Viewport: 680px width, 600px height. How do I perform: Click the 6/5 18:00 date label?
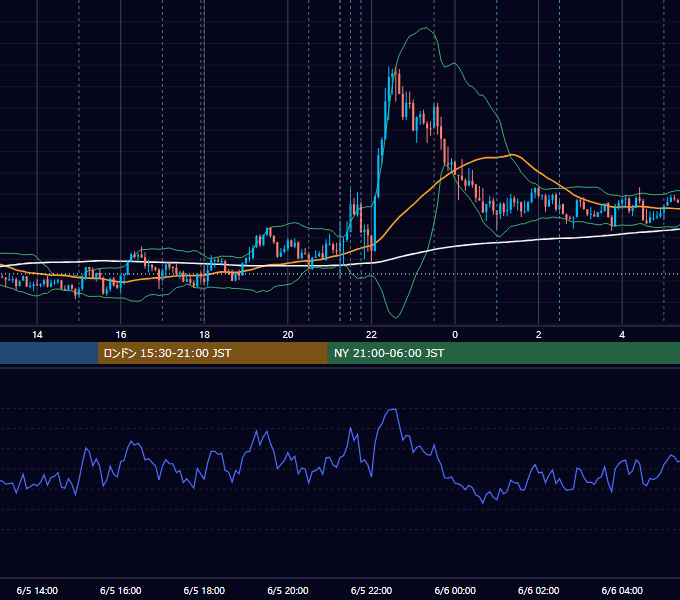pyautogui.click(x=204, y=590)
